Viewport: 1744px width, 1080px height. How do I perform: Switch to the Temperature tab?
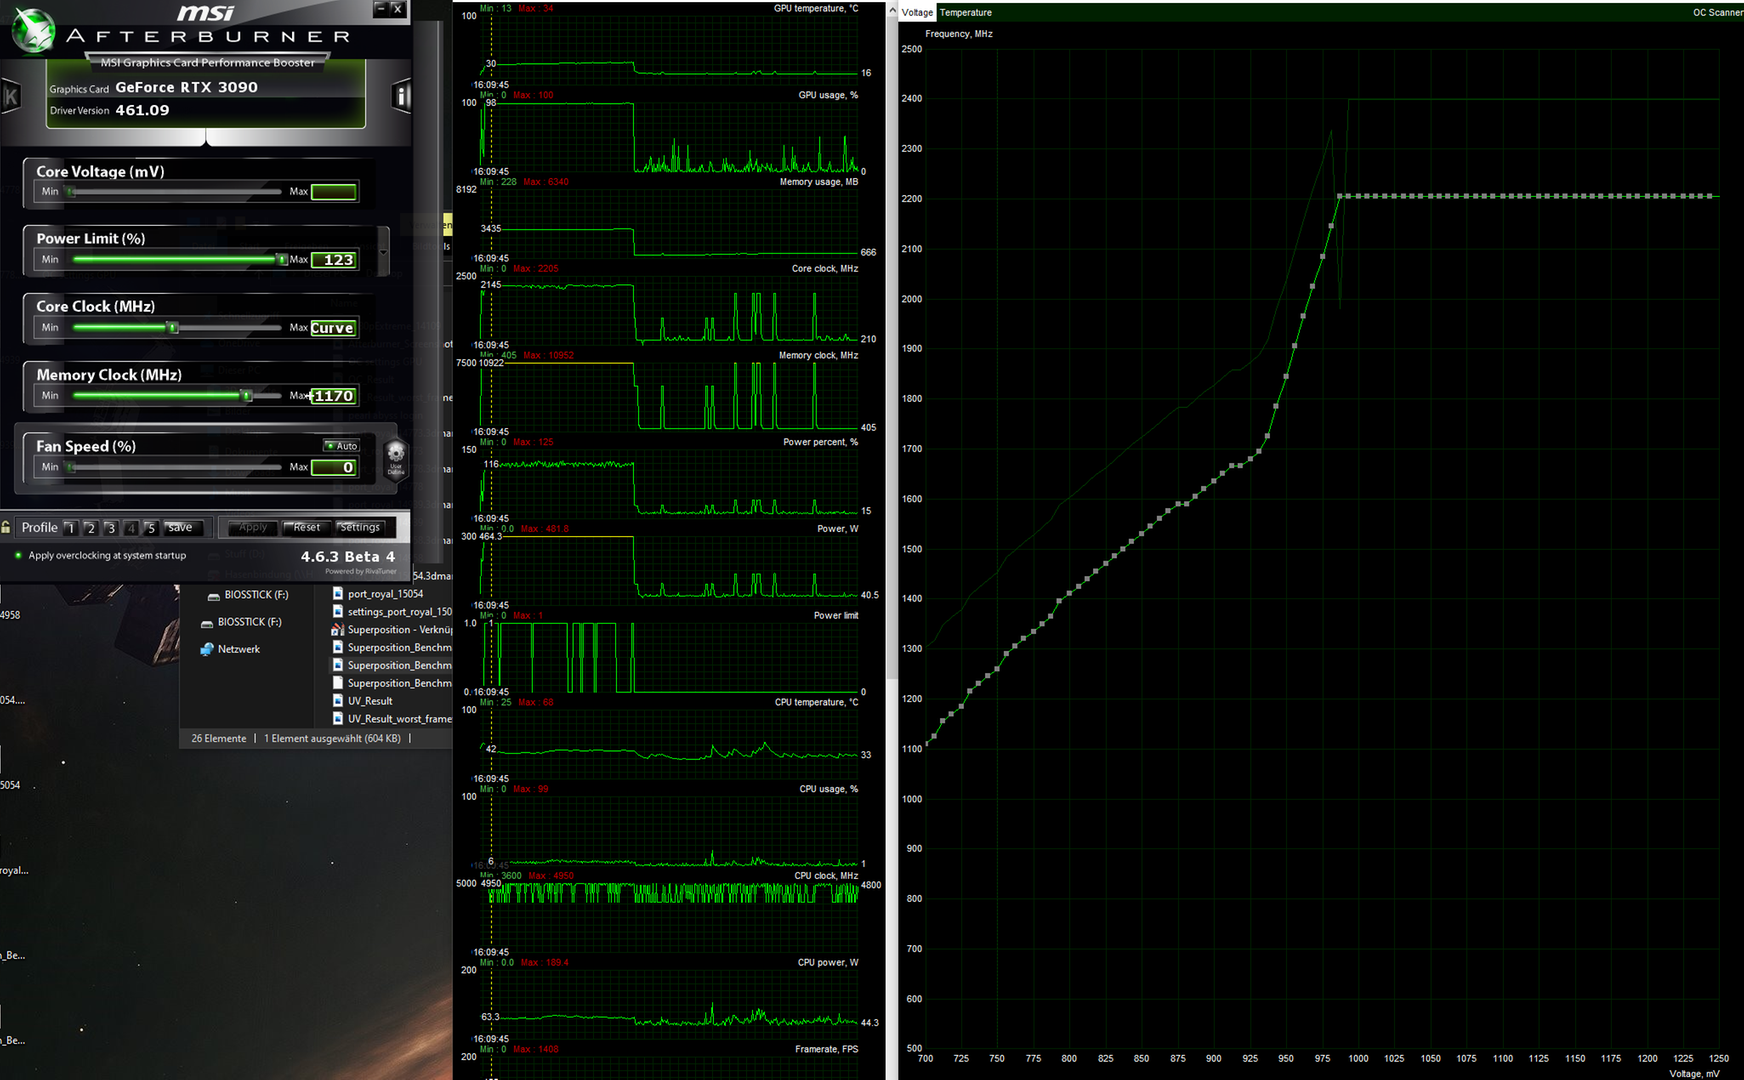click(966, 12)
